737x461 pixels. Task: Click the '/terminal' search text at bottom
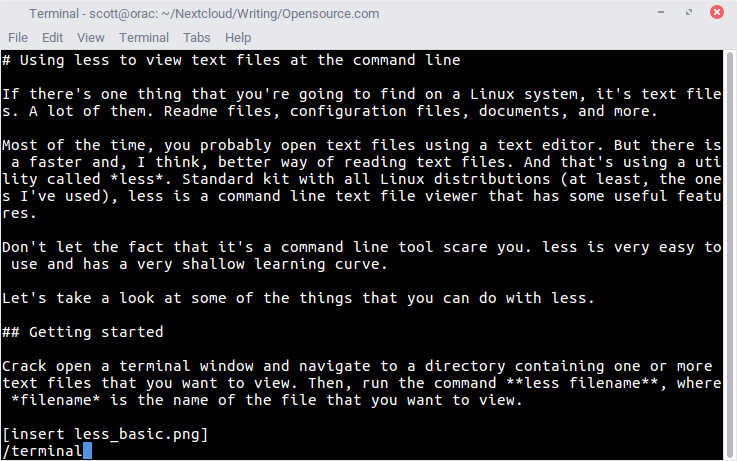43,451
